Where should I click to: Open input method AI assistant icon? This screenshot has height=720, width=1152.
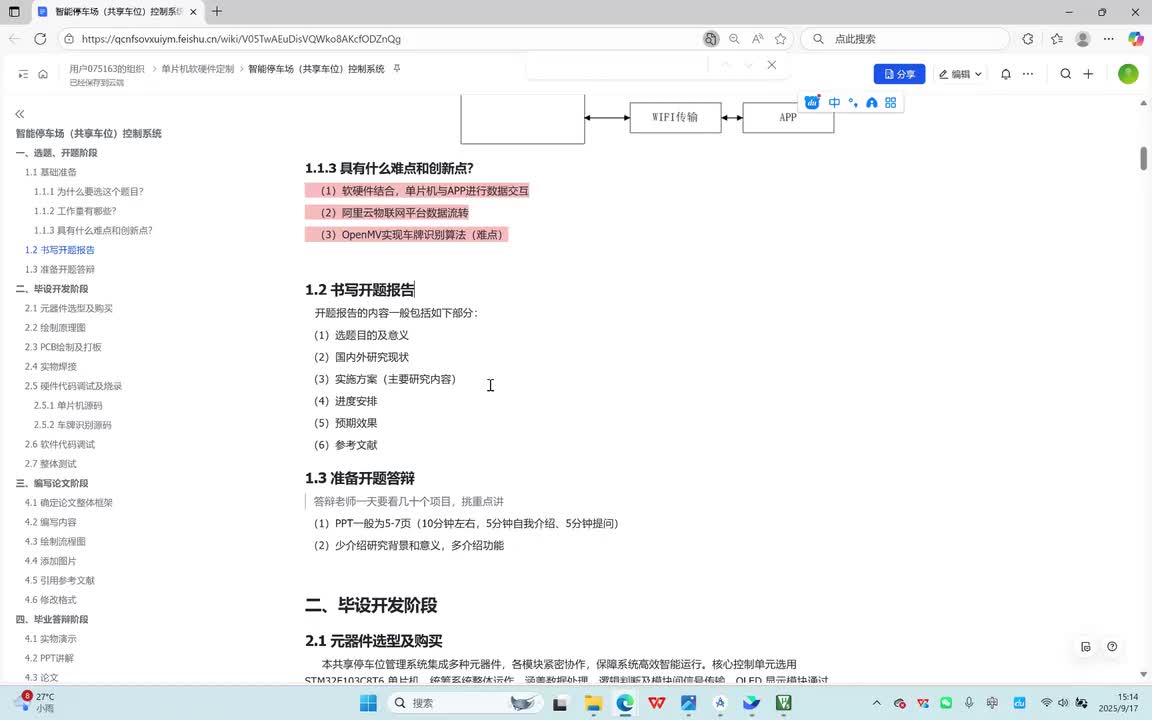(871, 103)
